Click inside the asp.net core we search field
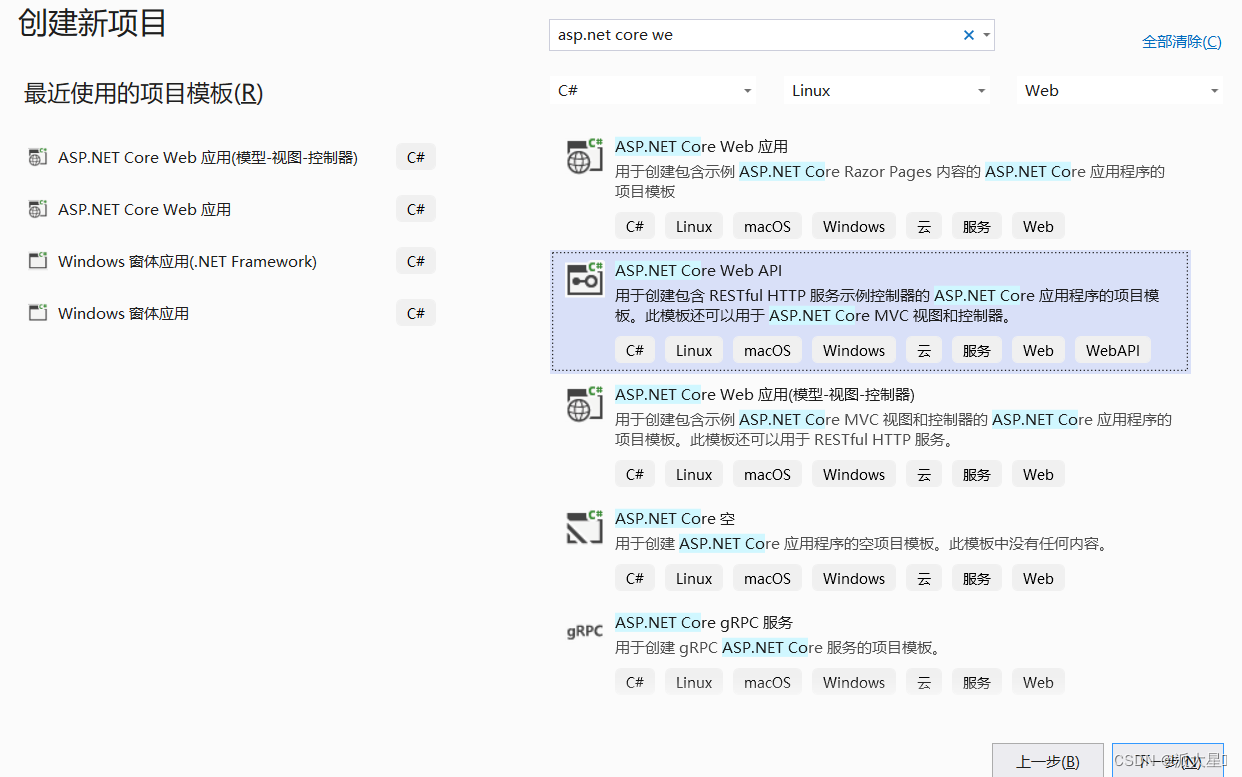The image size is (1242, 777). pos(750,34)
